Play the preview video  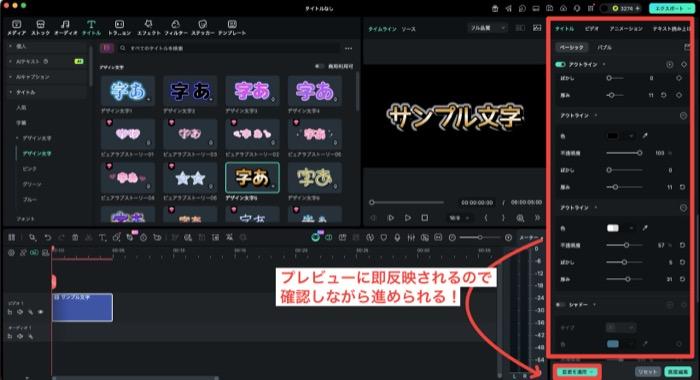pos(408,218)
